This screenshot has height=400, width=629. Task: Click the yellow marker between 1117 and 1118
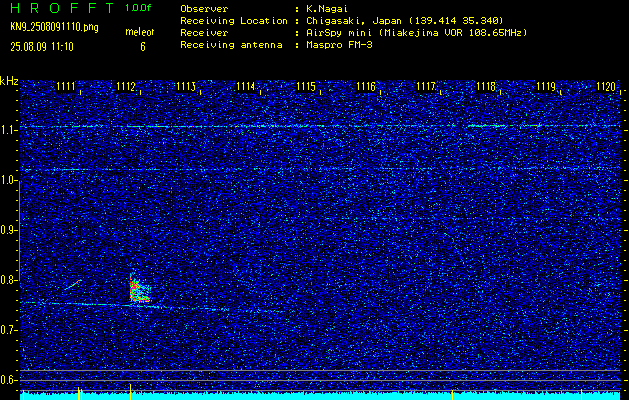tap(452, 394)
